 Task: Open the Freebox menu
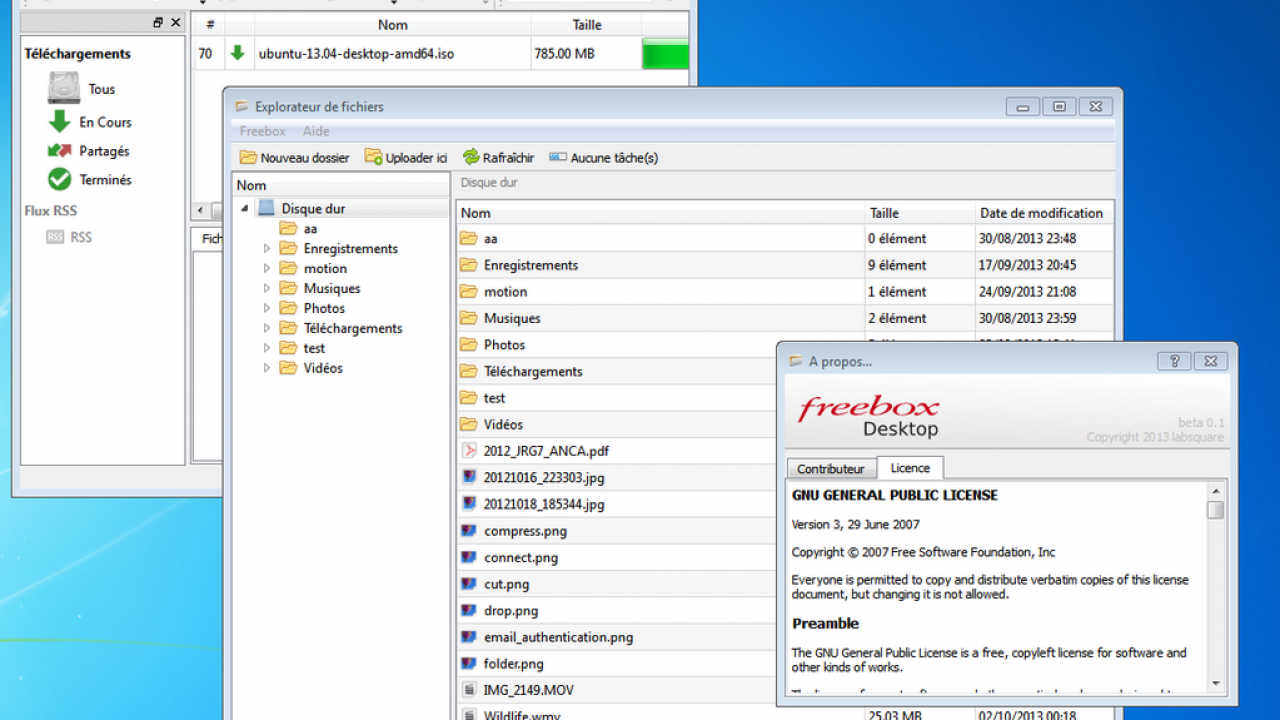[261, 131]
